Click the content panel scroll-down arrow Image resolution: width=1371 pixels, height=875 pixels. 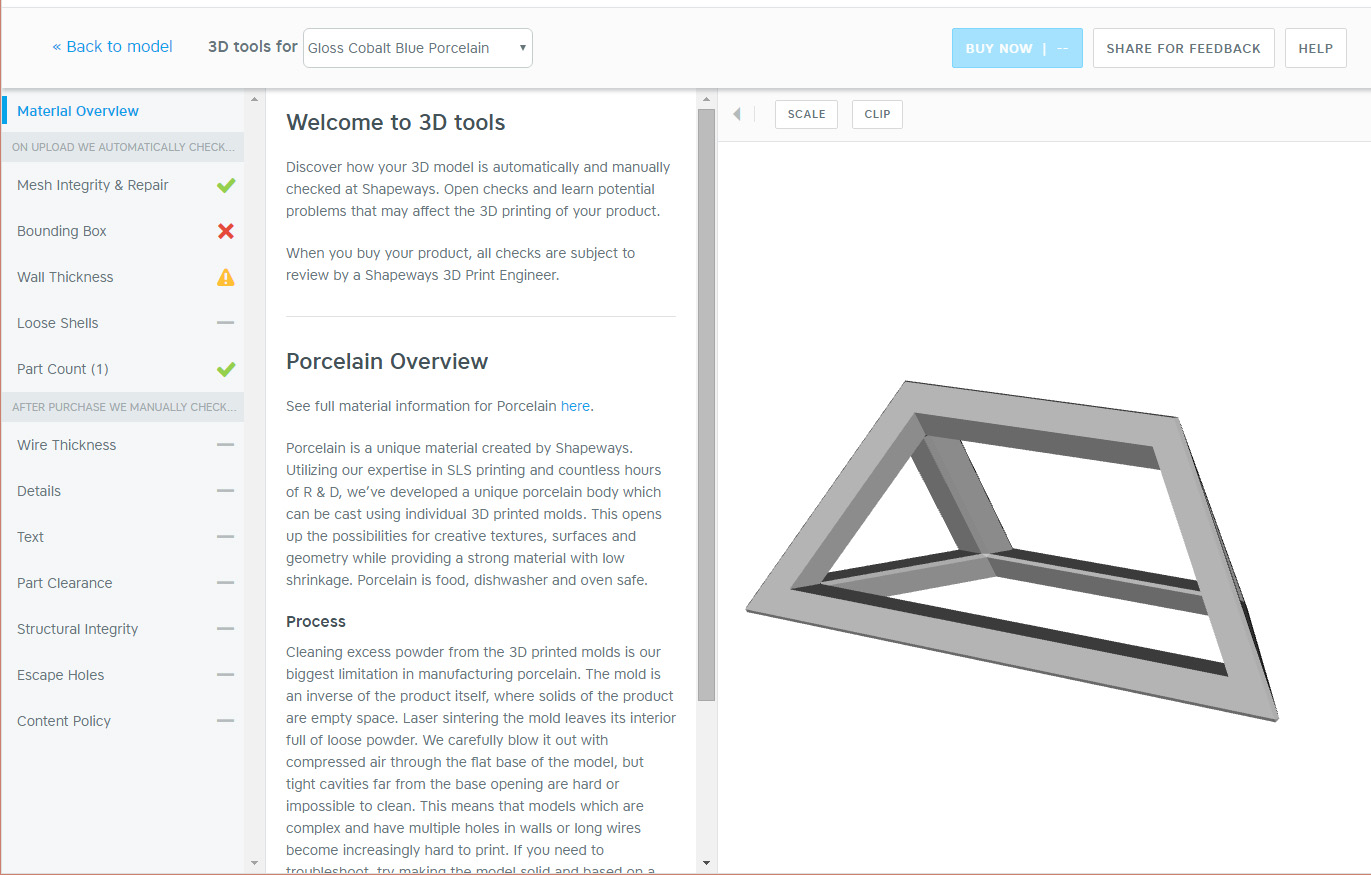pos(706,863)
